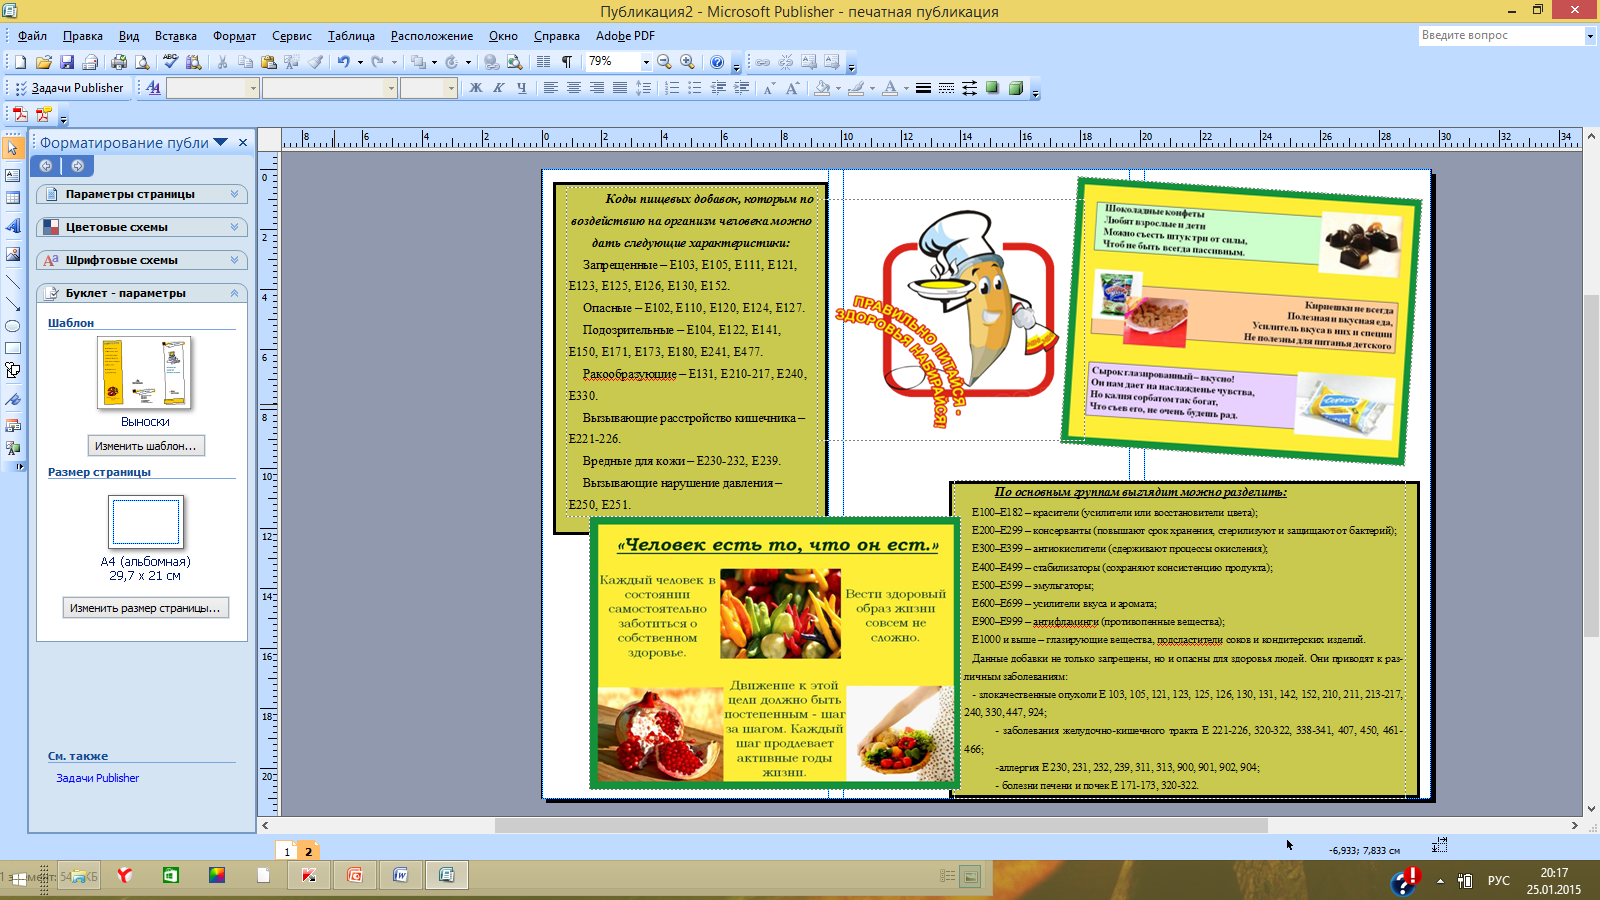The height and width of the screenshot is (900, 1600).
Task: Toggle Align Right
Action: 596,88
